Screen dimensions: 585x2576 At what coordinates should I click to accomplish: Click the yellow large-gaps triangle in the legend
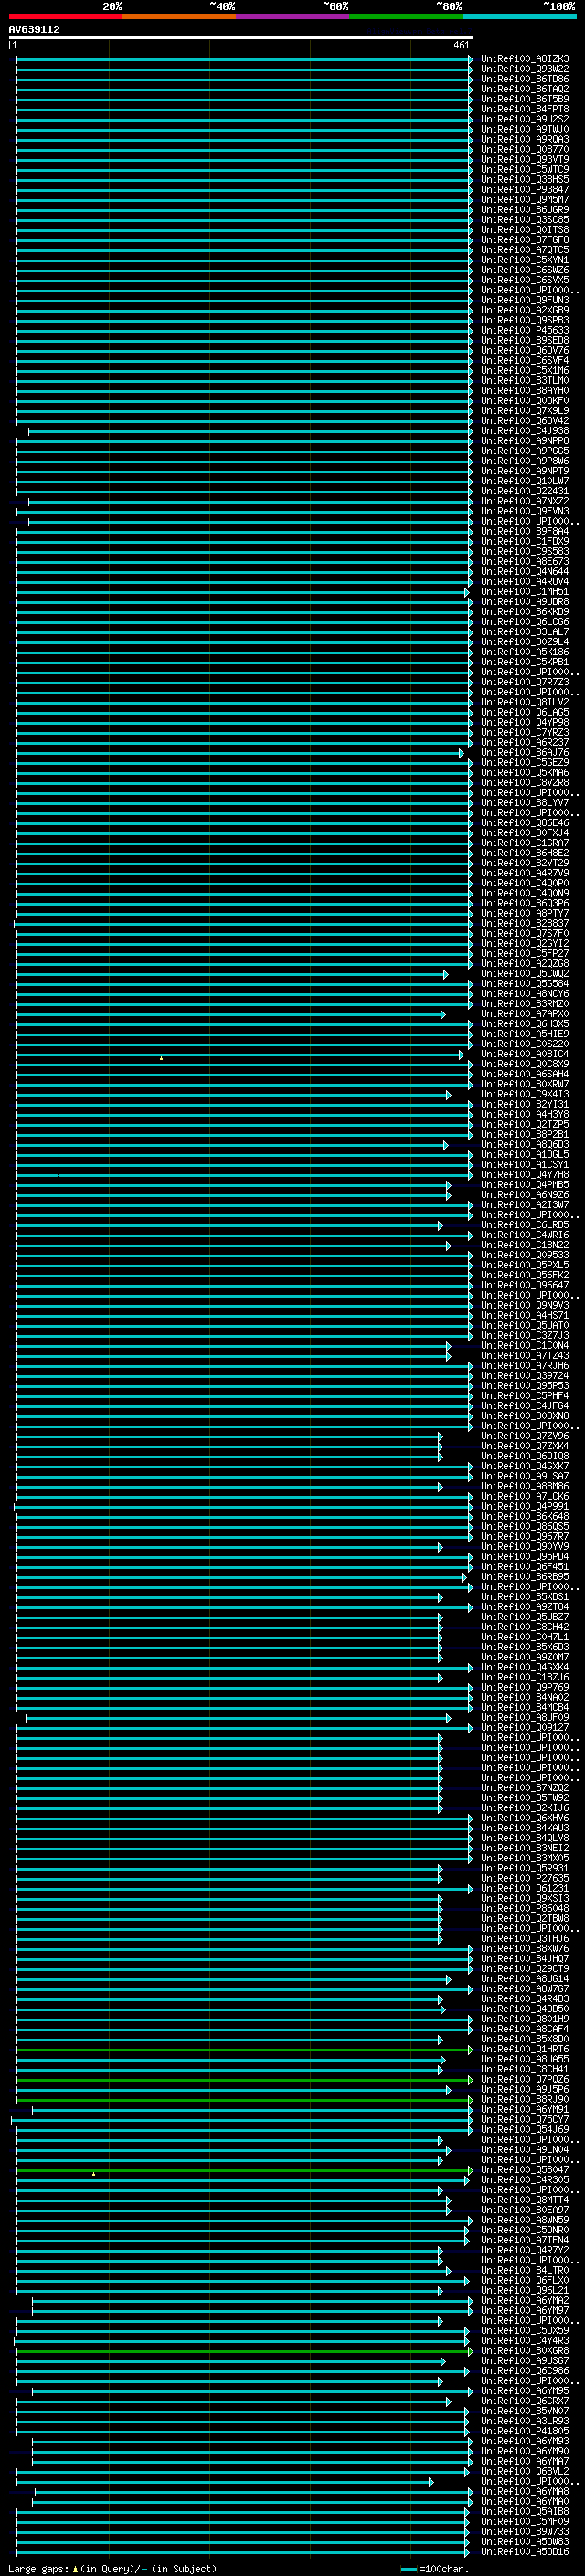75,2568
